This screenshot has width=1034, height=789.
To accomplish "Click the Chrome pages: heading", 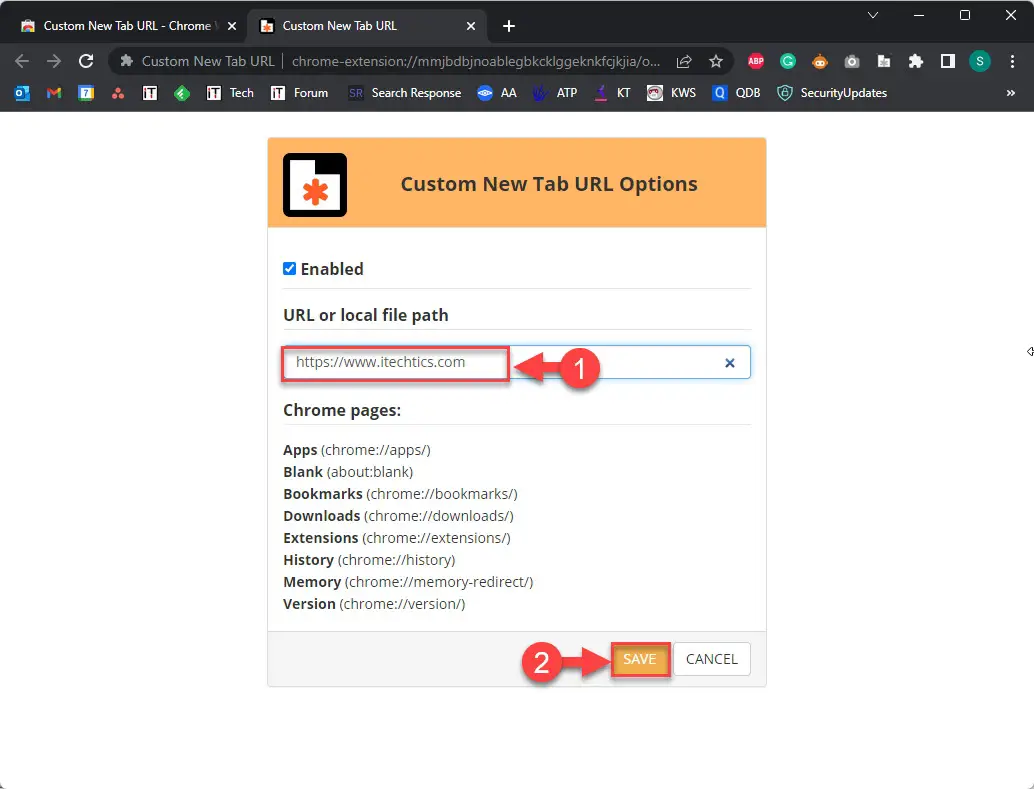I will click(342, 410).
